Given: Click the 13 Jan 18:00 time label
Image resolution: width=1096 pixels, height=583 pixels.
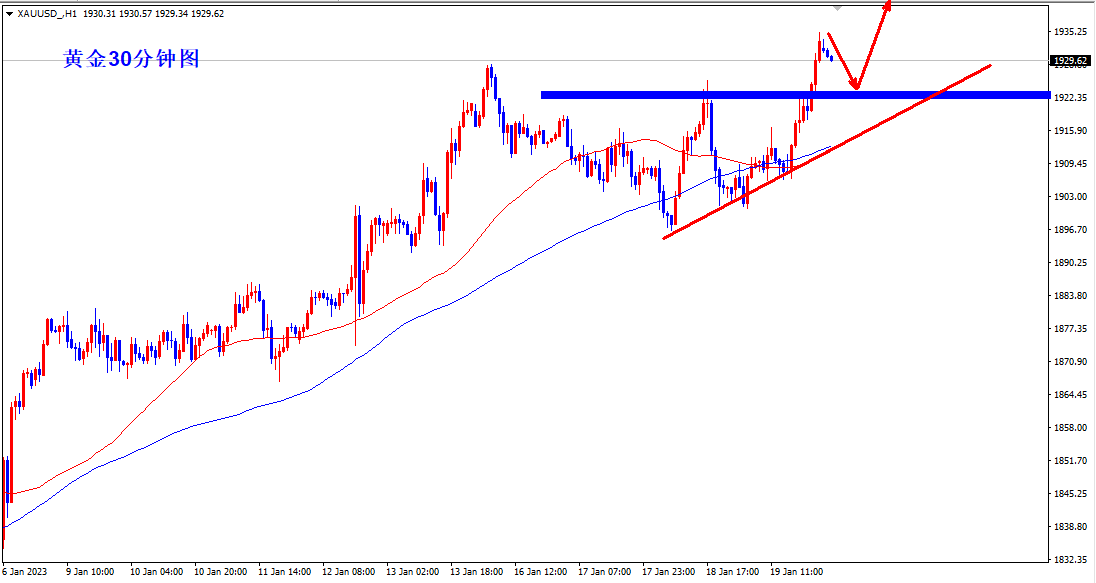Looking at the screenshot, I should pyautogui.click(x=477, y=572).
